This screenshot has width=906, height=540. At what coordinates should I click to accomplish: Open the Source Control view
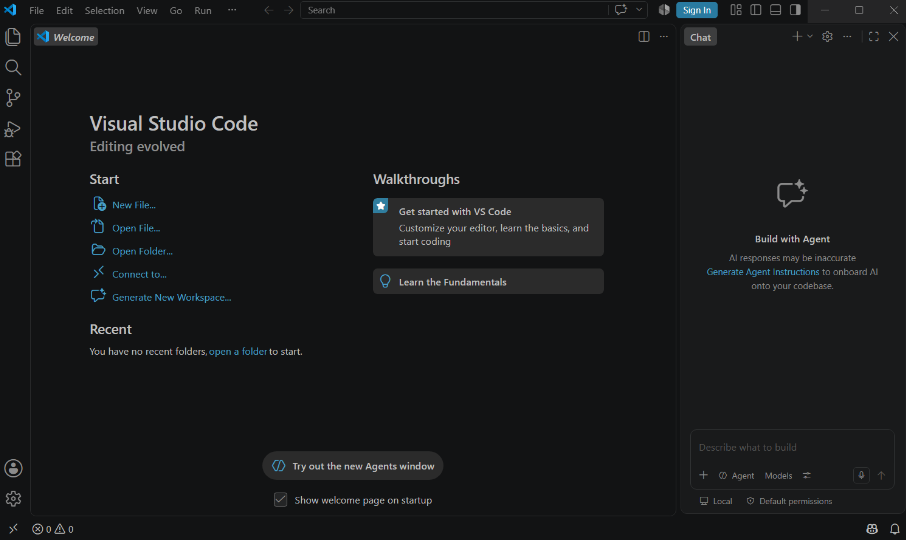tap(13, 98)
